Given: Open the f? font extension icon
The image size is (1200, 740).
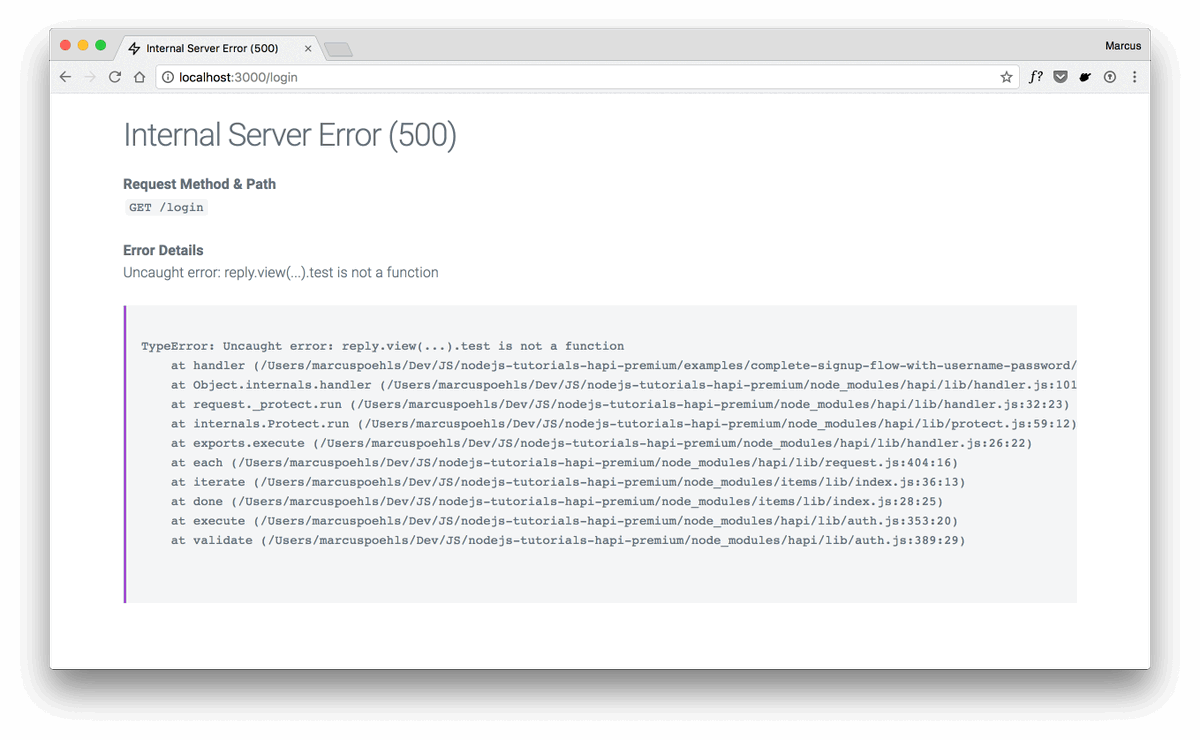Looking at the screenshot, I should tap(1036, 77).
